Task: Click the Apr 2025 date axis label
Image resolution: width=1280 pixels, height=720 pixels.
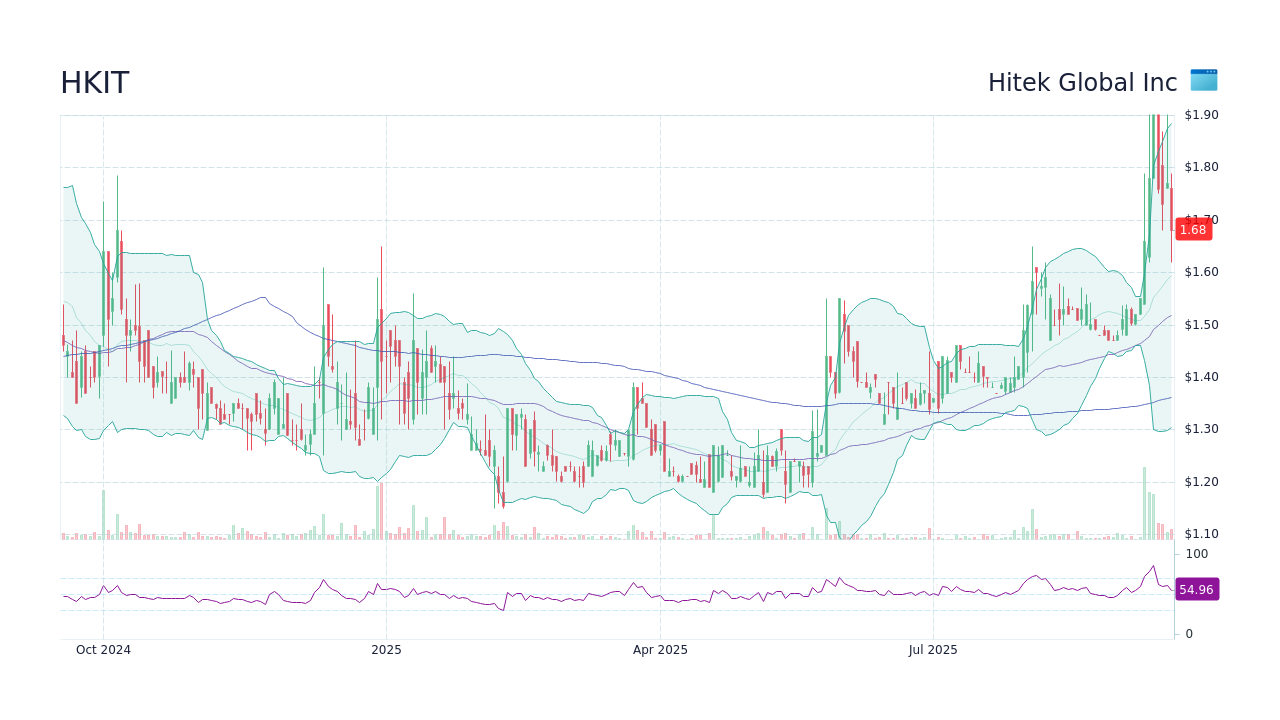Action: click(660, 650)
